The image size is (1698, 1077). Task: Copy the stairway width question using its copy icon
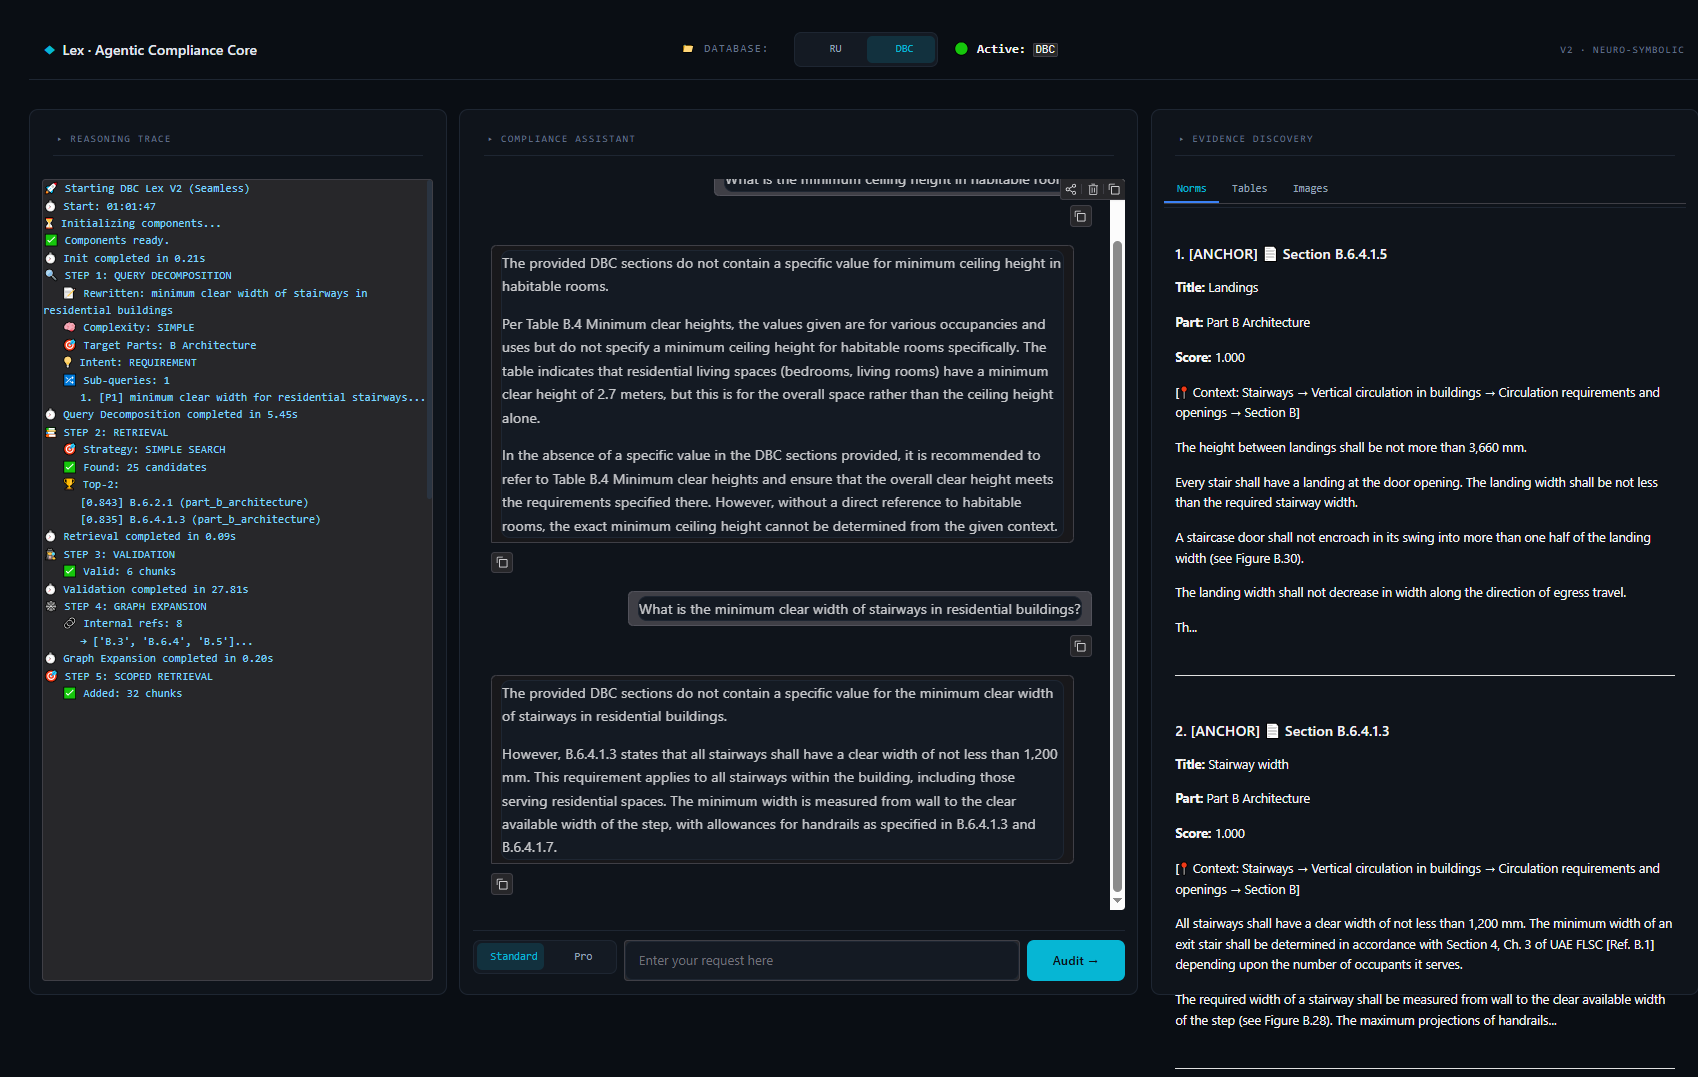tap(1081, 646)
